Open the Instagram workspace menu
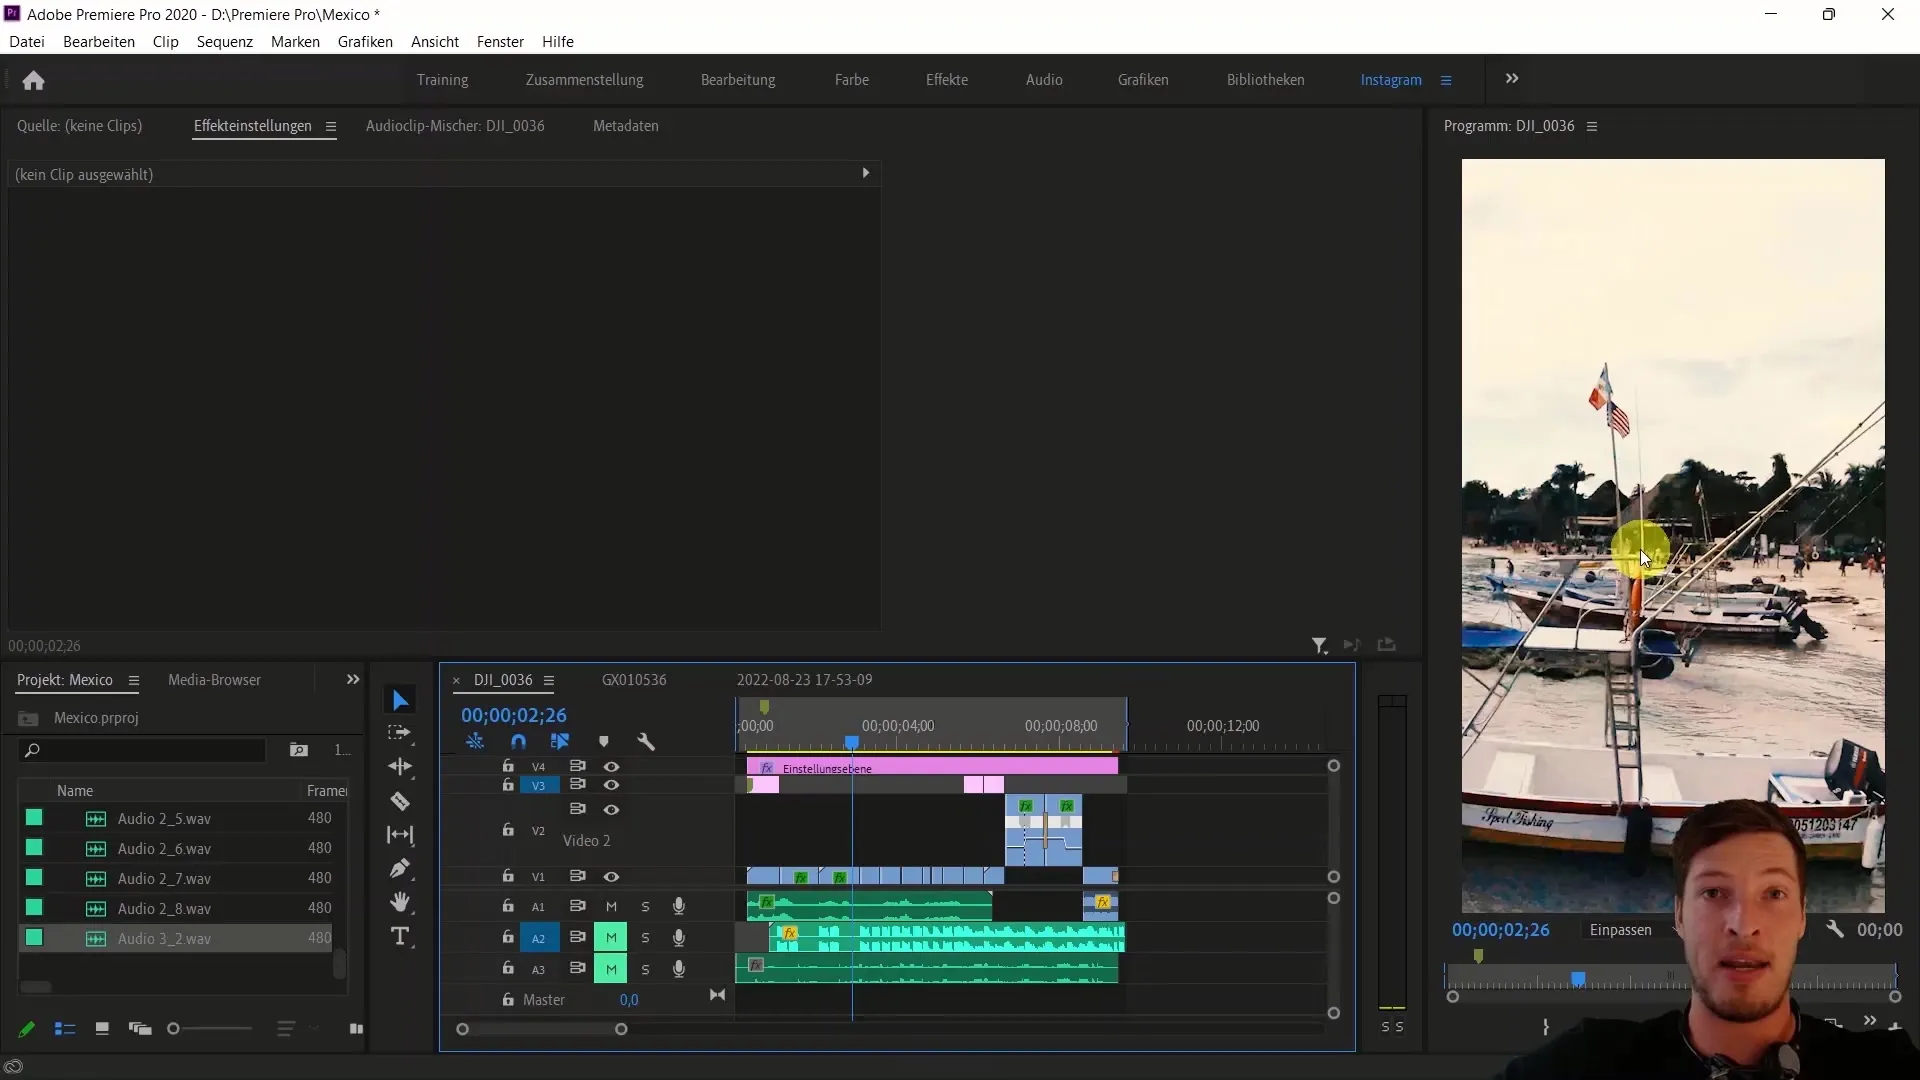The width and height of the screenshot is (1920, 1080). (x=1446, y=80)
